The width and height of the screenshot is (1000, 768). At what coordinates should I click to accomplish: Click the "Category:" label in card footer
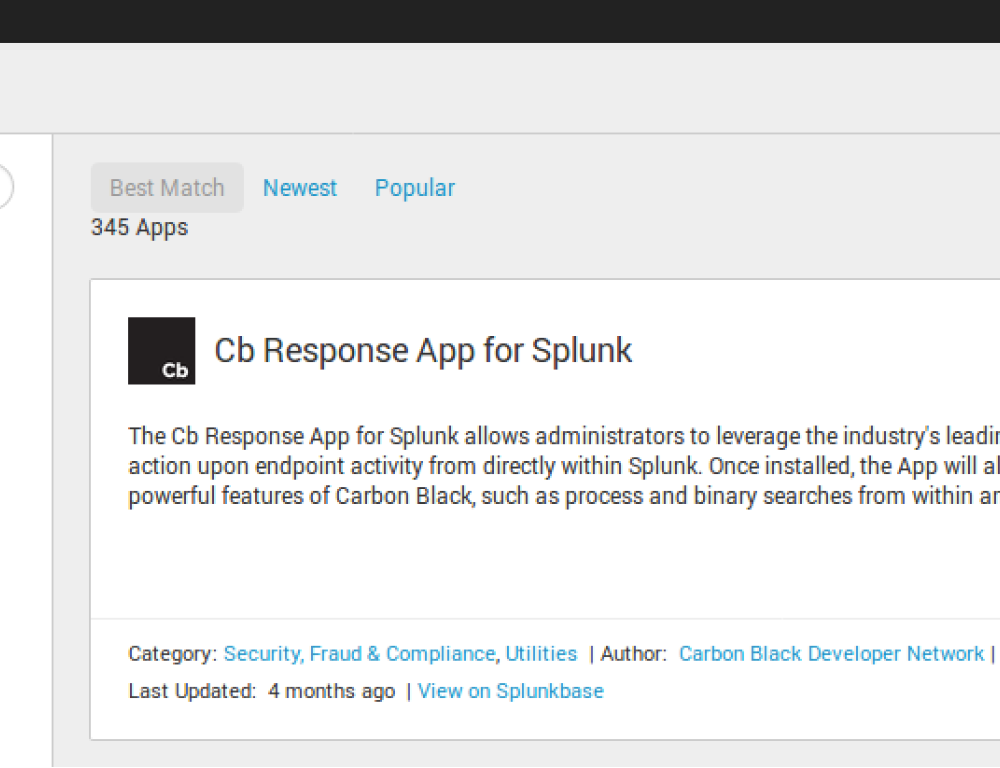[x=172, y=654]
